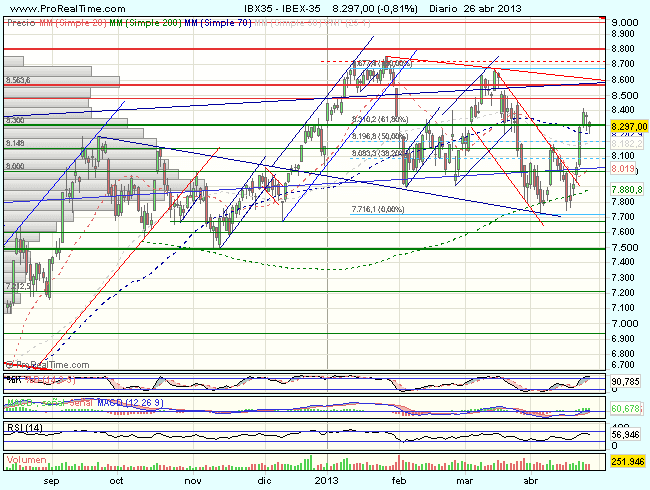Click the 7.880,8 moving average value label

[x=626, y=188]
